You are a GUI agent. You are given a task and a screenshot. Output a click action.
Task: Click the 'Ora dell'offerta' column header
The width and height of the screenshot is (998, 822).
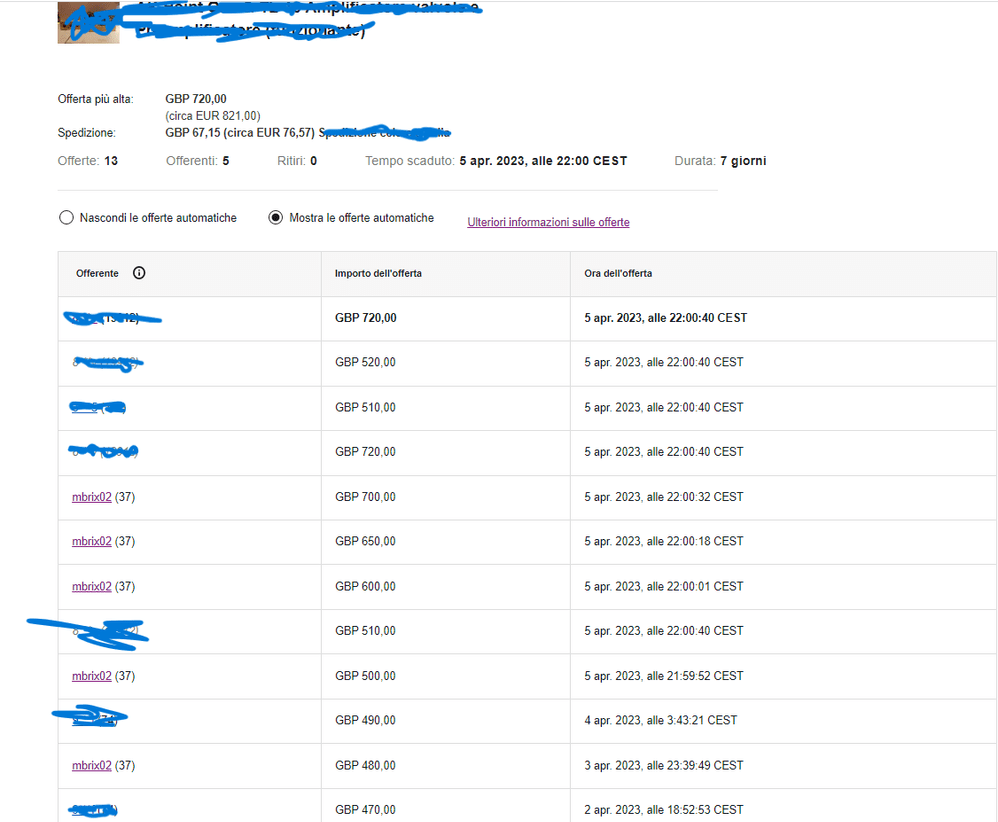click(618, 273)
